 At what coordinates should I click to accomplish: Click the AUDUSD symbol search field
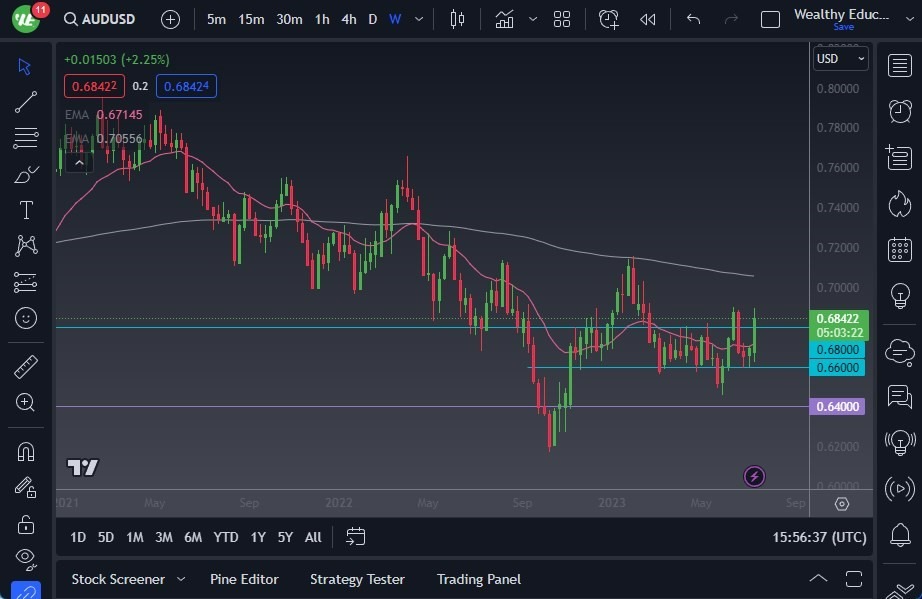[x=108, y=18]
